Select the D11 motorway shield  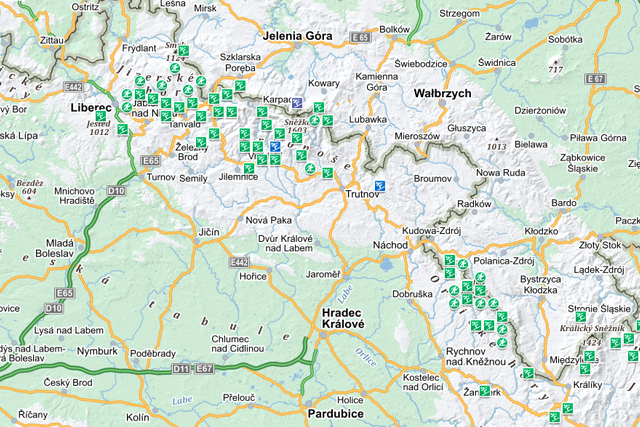[179, 369]
